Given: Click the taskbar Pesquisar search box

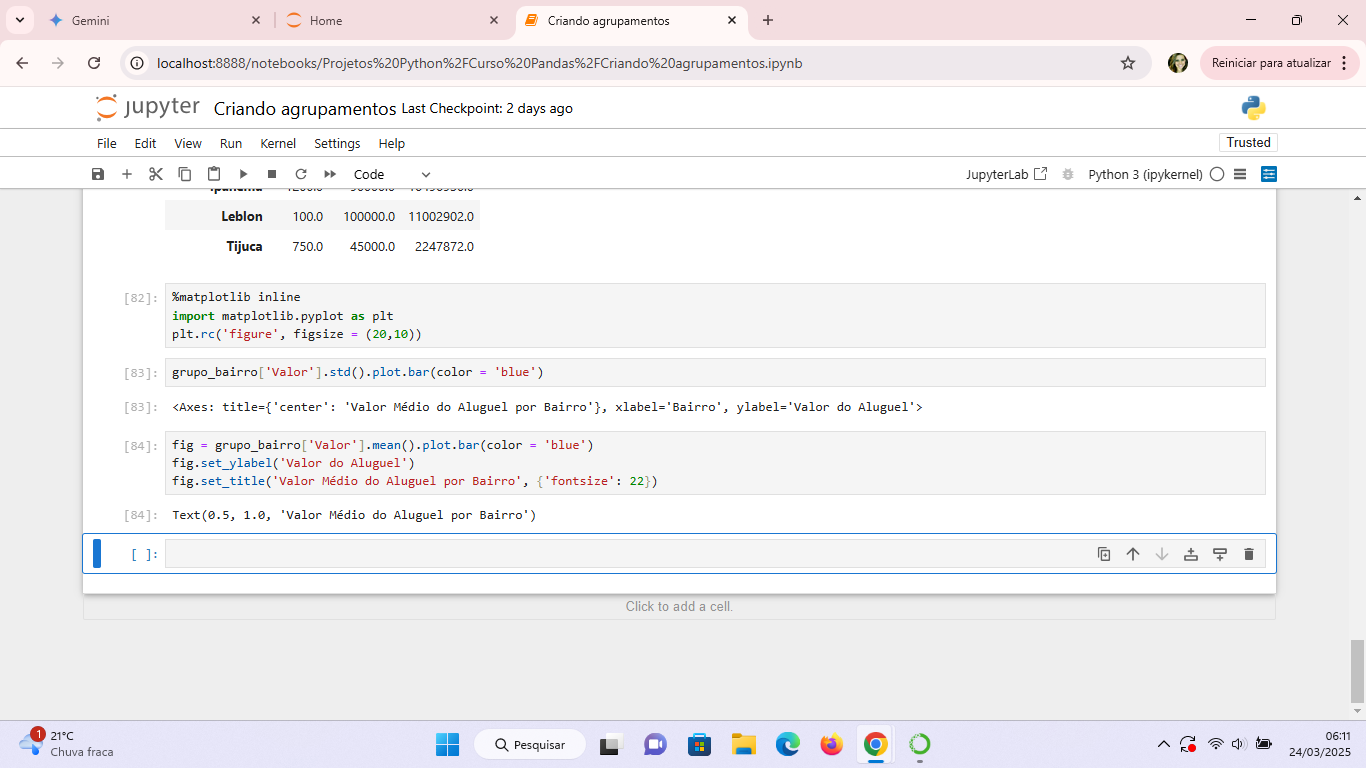Looking at the screenshot, I should (x=529, y=744).
